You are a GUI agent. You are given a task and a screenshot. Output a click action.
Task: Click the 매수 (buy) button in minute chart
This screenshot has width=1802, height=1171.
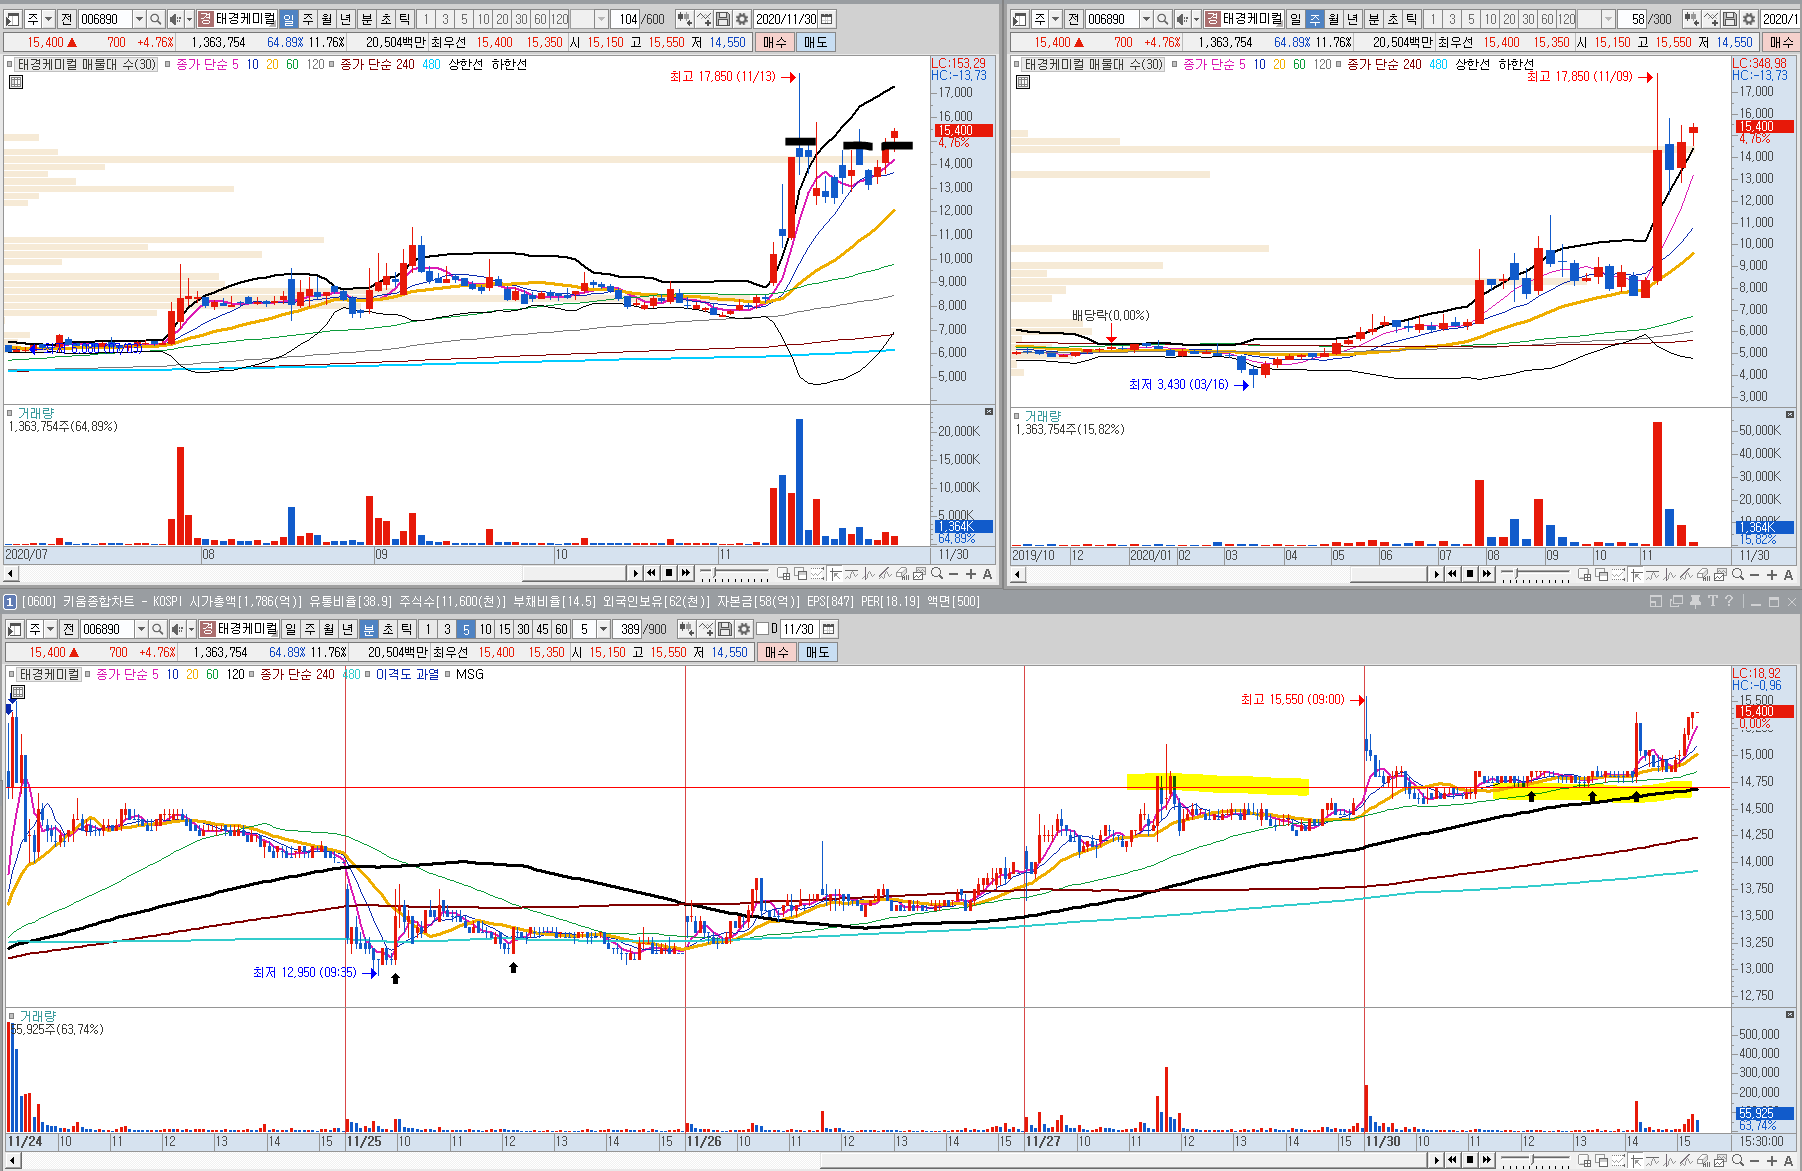pos(777,652)
